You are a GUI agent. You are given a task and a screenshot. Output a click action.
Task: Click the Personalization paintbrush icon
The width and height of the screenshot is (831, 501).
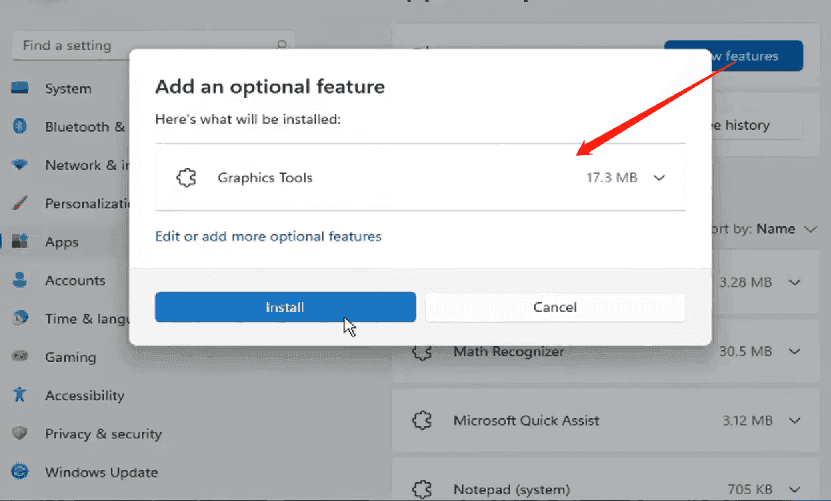point(20,203)
